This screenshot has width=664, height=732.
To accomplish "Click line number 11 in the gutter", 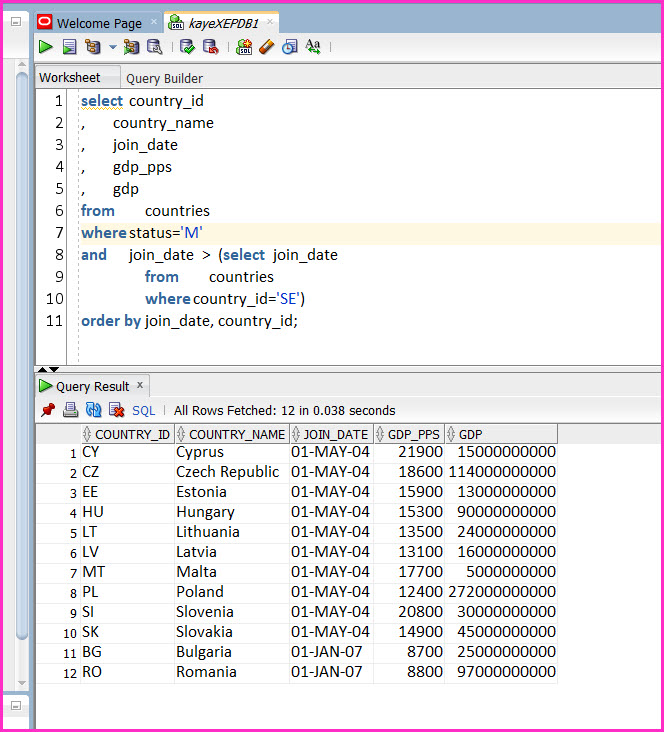I will pos(54,321).
